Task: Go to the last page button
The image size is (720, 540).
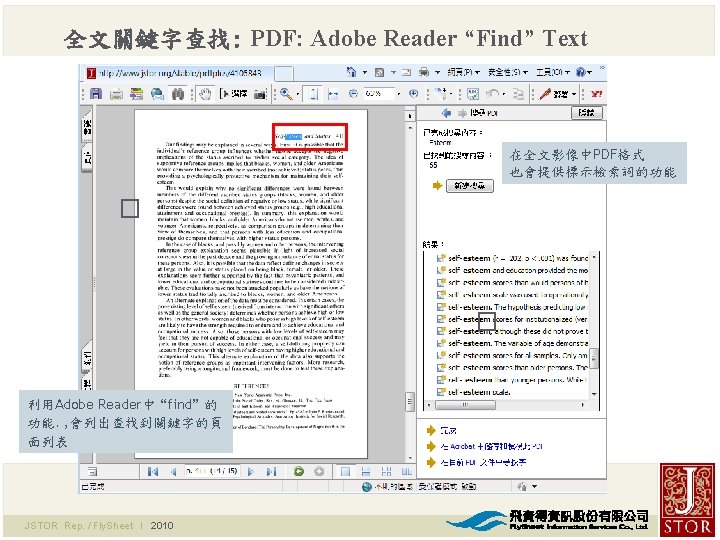Action: 271,472
